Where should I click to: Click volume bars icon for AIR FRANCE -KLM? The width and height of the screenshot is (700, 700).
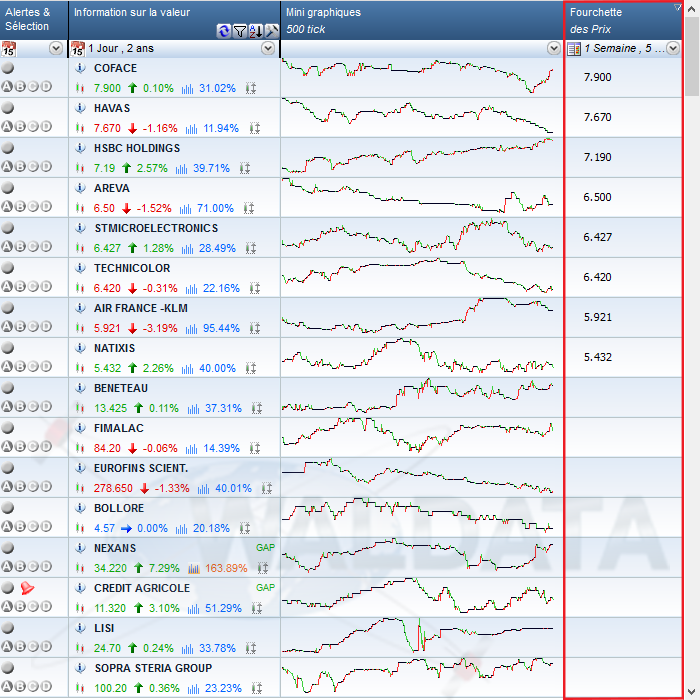pyautogui.click(x=191, y=329)
